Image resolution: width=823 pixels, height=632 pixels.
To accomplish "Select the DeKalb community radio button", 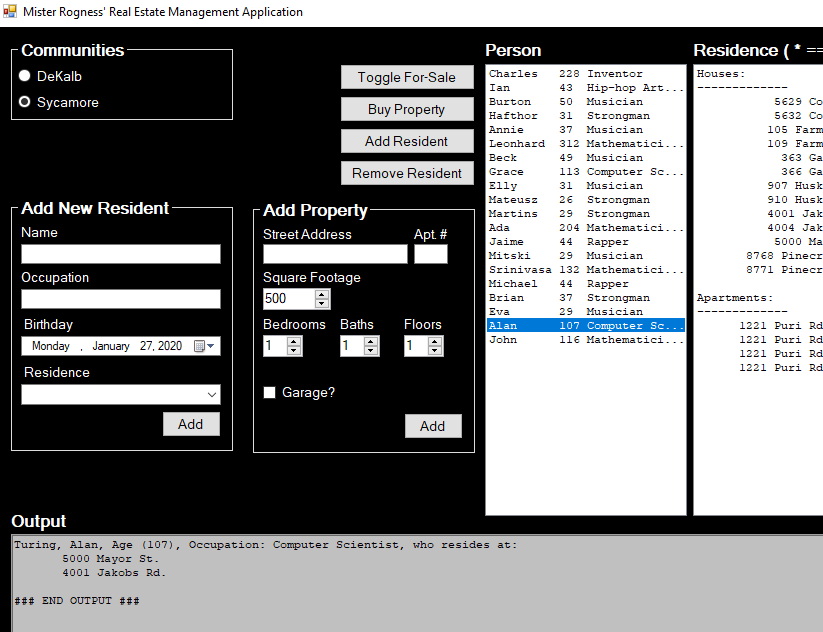I will 25,76.
